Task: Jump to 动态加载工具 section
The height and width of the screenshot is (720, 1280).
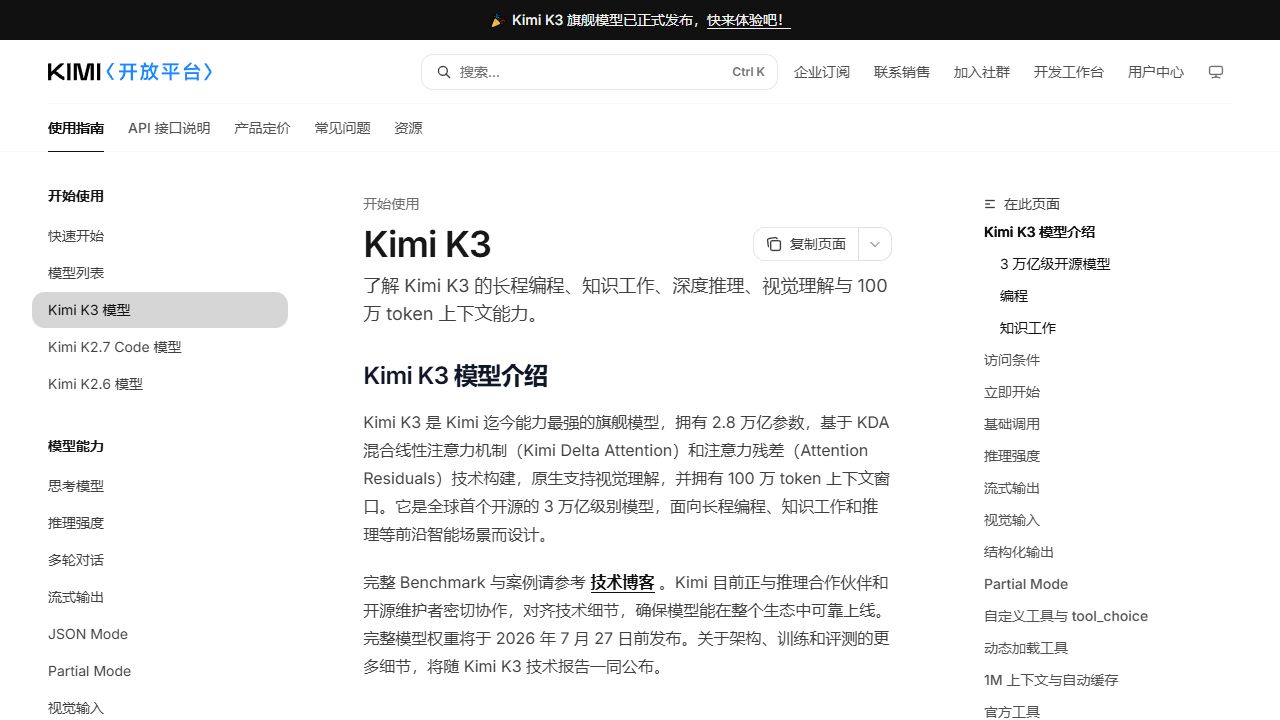Action: pos(1026,648)
